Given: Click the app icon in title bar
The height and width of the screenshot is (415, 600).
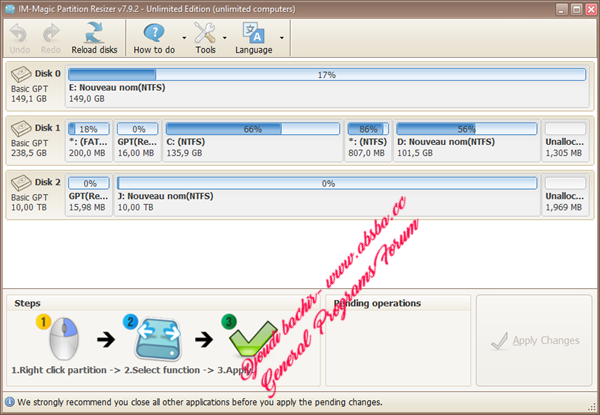Looking at the screenshot, I should pyautogui.click(x=10, y=8).
